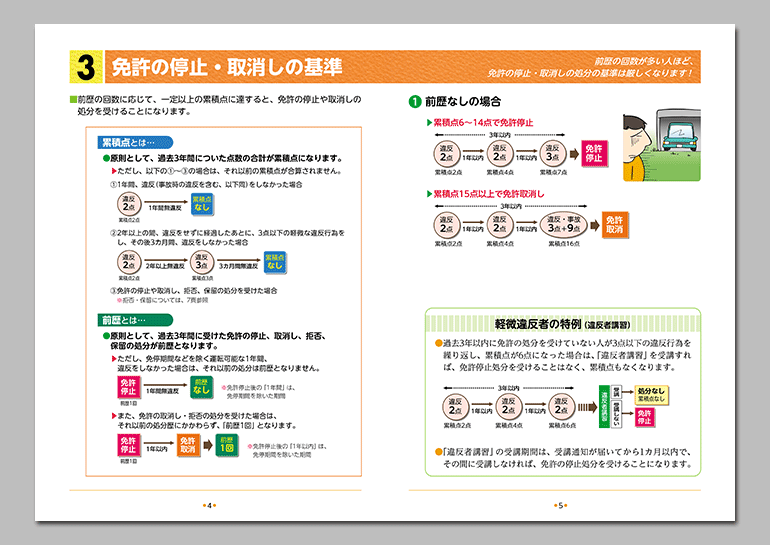Click the yellow chapter number 3 badge
770x545 pixels.
pos(86,67)
